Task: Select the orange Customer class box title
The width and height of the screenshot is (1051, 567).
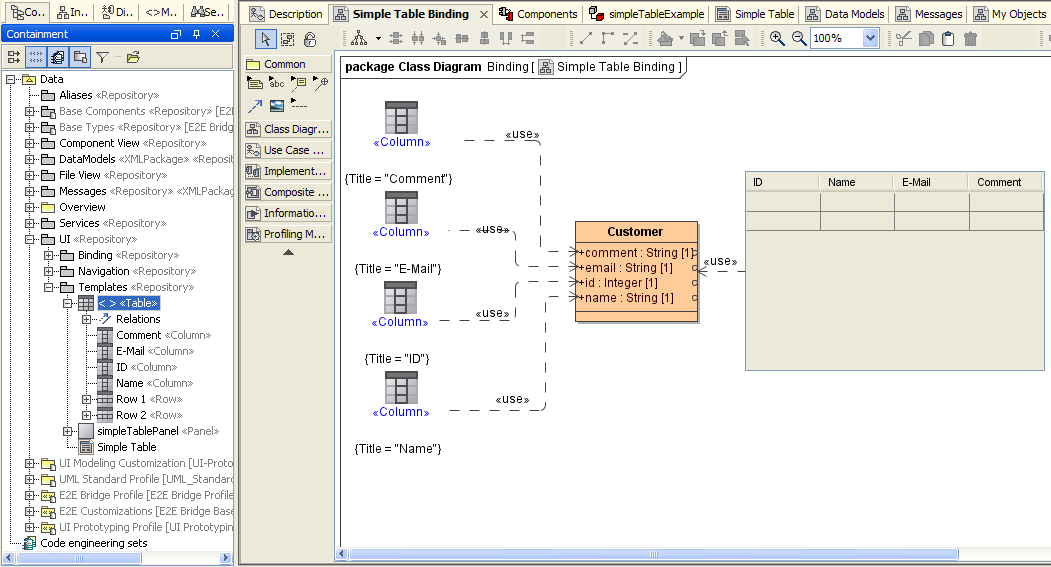Action: click(635, 232)
